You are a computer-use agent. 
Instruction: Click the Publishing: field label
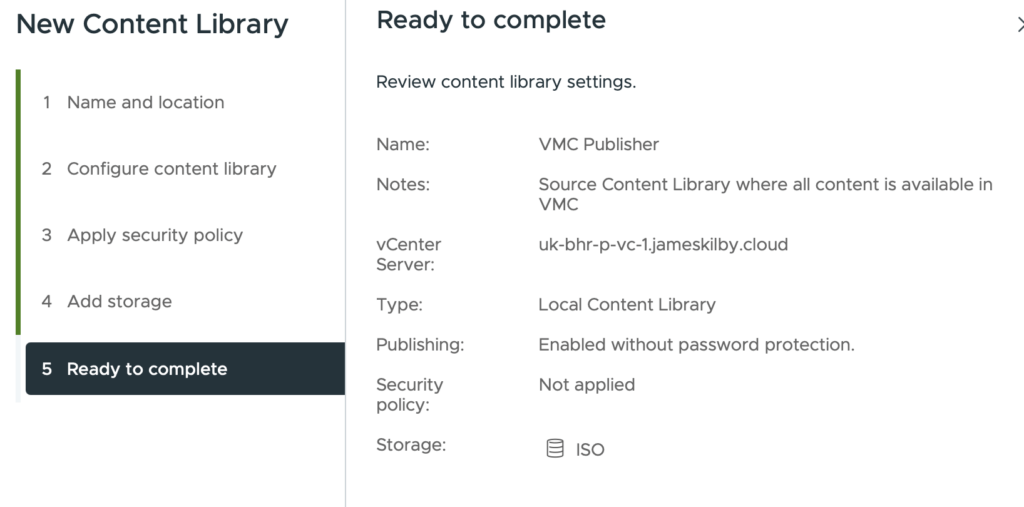point(420,345)
